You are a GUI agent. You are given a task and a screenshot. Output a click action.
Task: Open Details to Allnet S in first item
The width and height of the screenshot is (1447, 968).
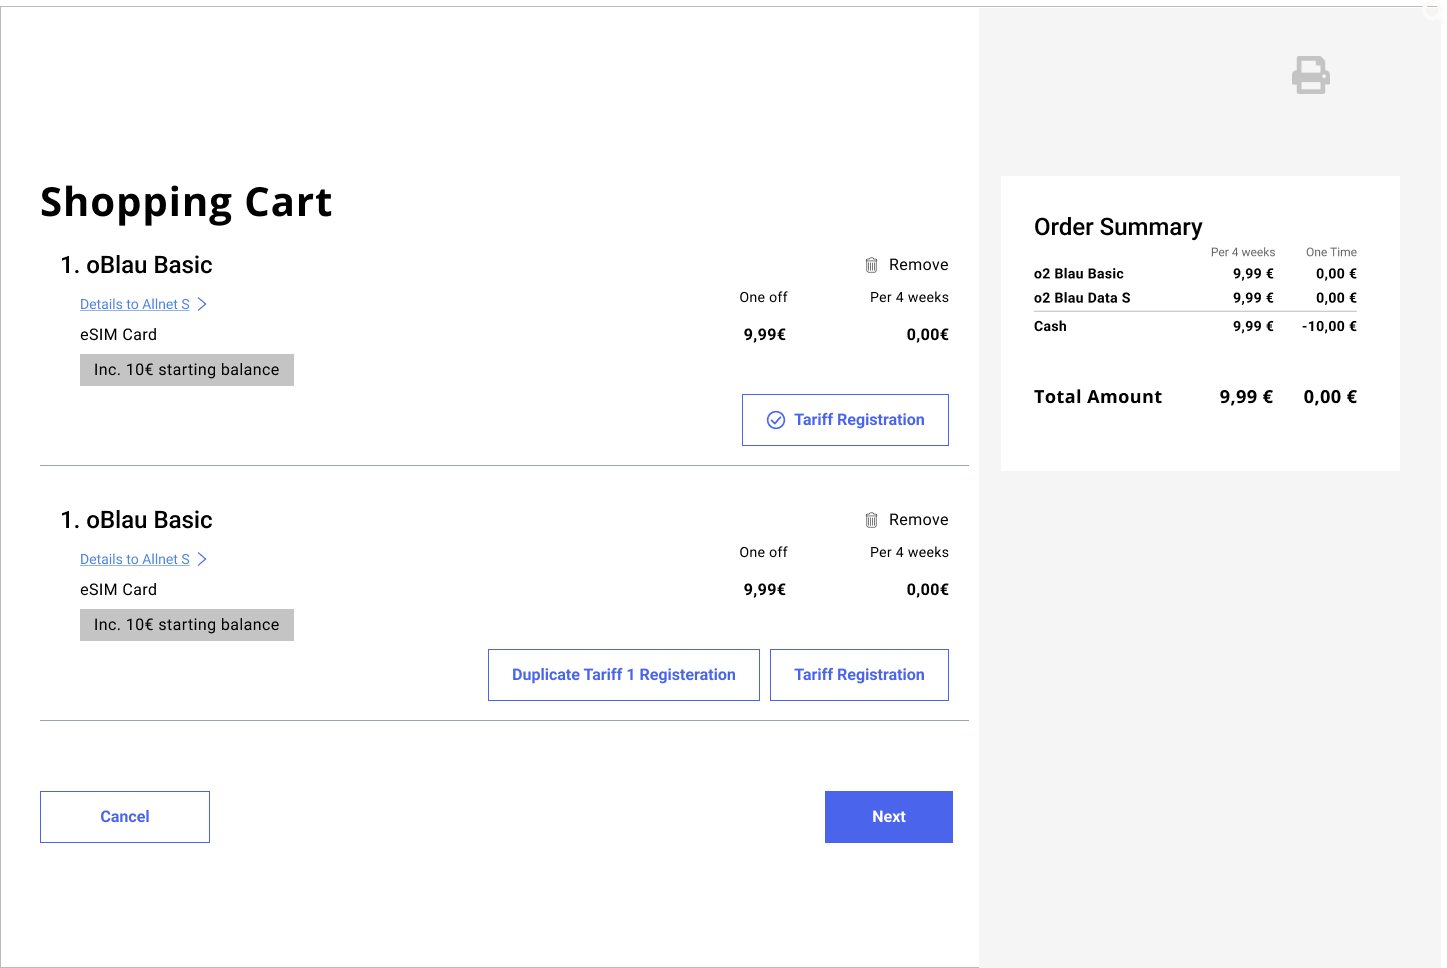tap(143, 304)
